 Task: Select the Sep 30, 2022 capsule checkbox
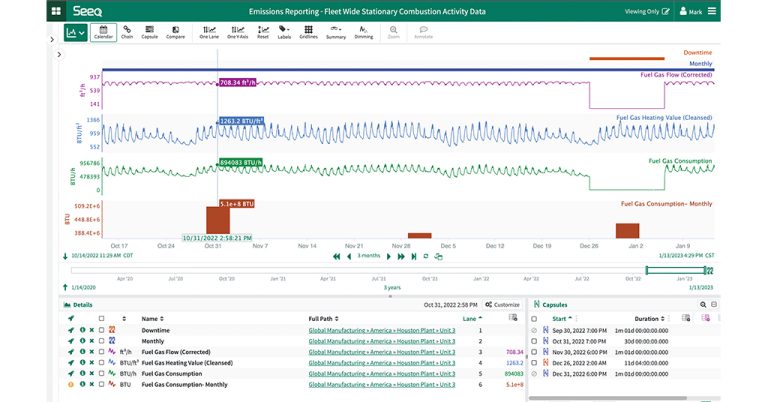pos(535,330)
